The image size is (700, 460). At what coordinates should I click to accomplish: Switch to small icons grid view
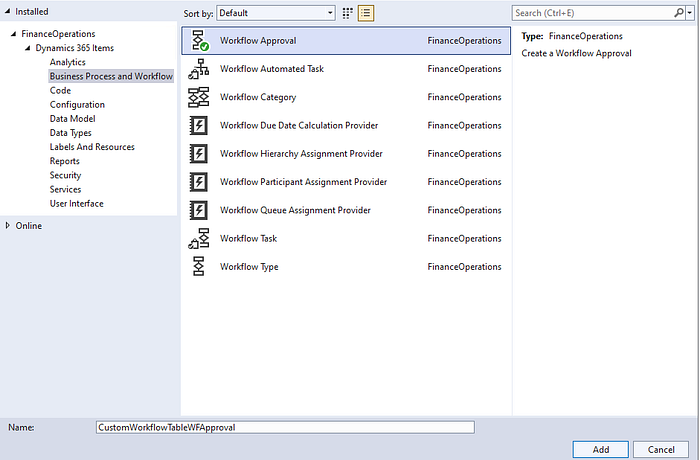point(347,13)
